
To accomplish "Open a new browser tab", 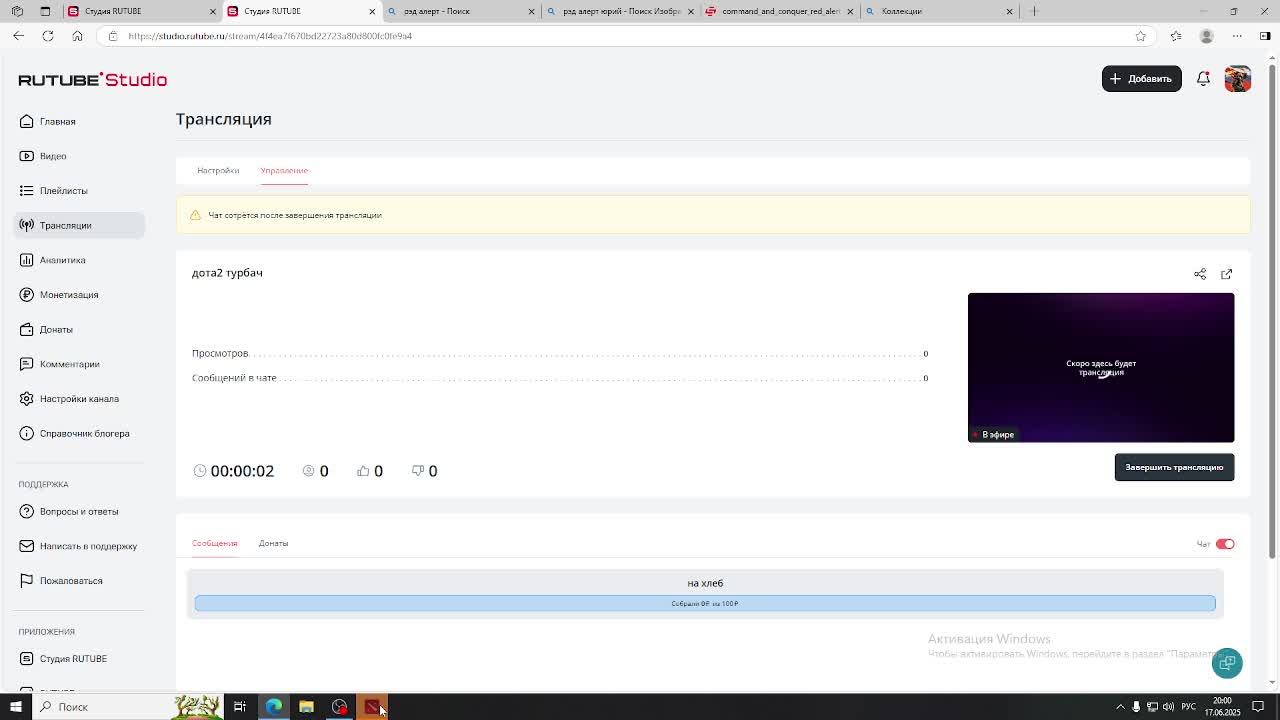I will pyautogui.click(x=1034, y=11).
